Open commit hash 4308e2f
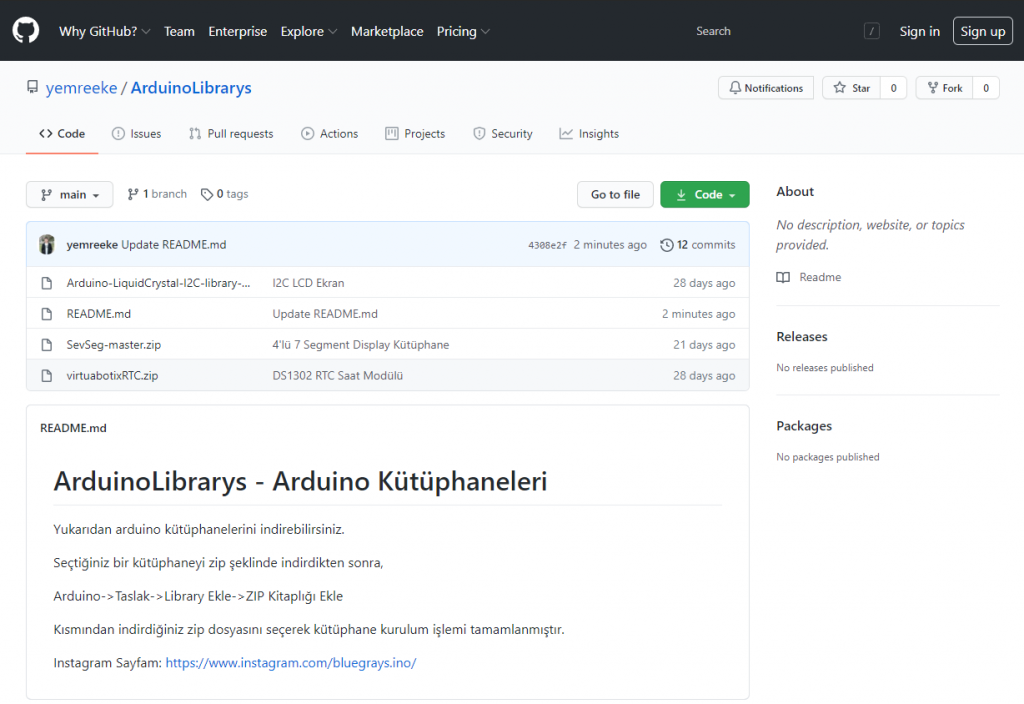1024x704 pixels. click(547, 246)
